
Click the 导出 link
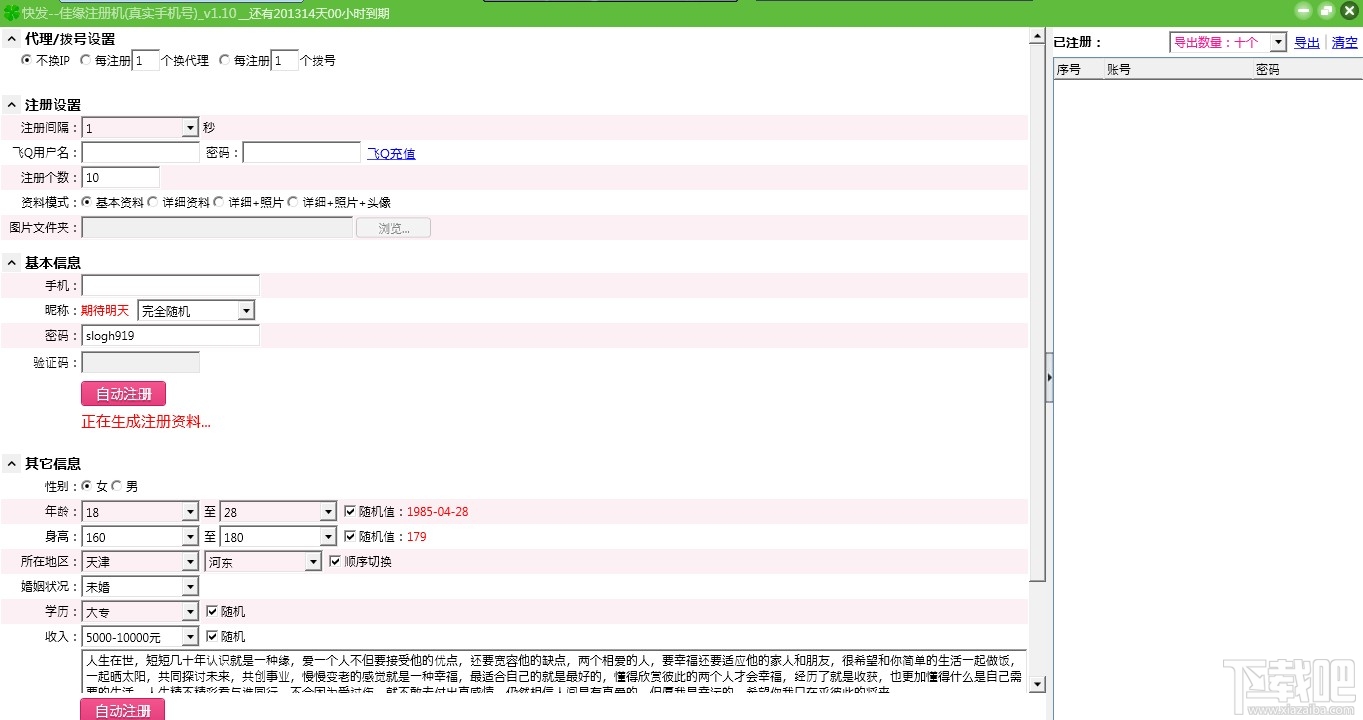pyautogui.click(x=1307, y=43)
